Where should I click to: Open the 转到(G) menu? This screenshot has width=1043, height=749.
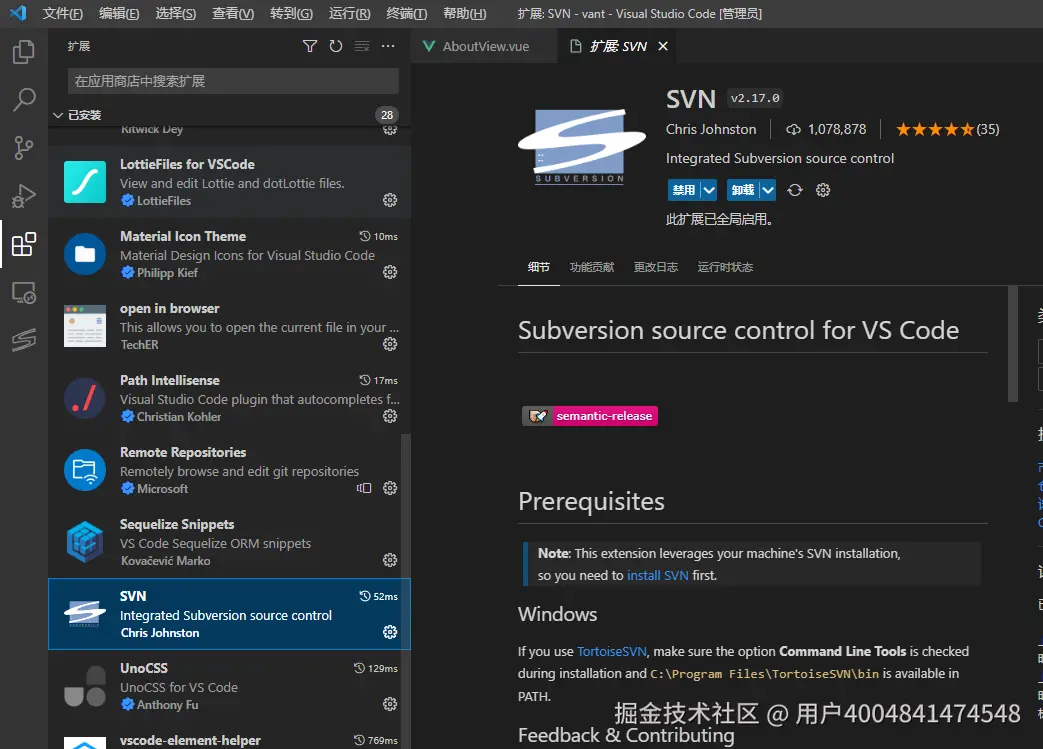[x=291, y=13]
